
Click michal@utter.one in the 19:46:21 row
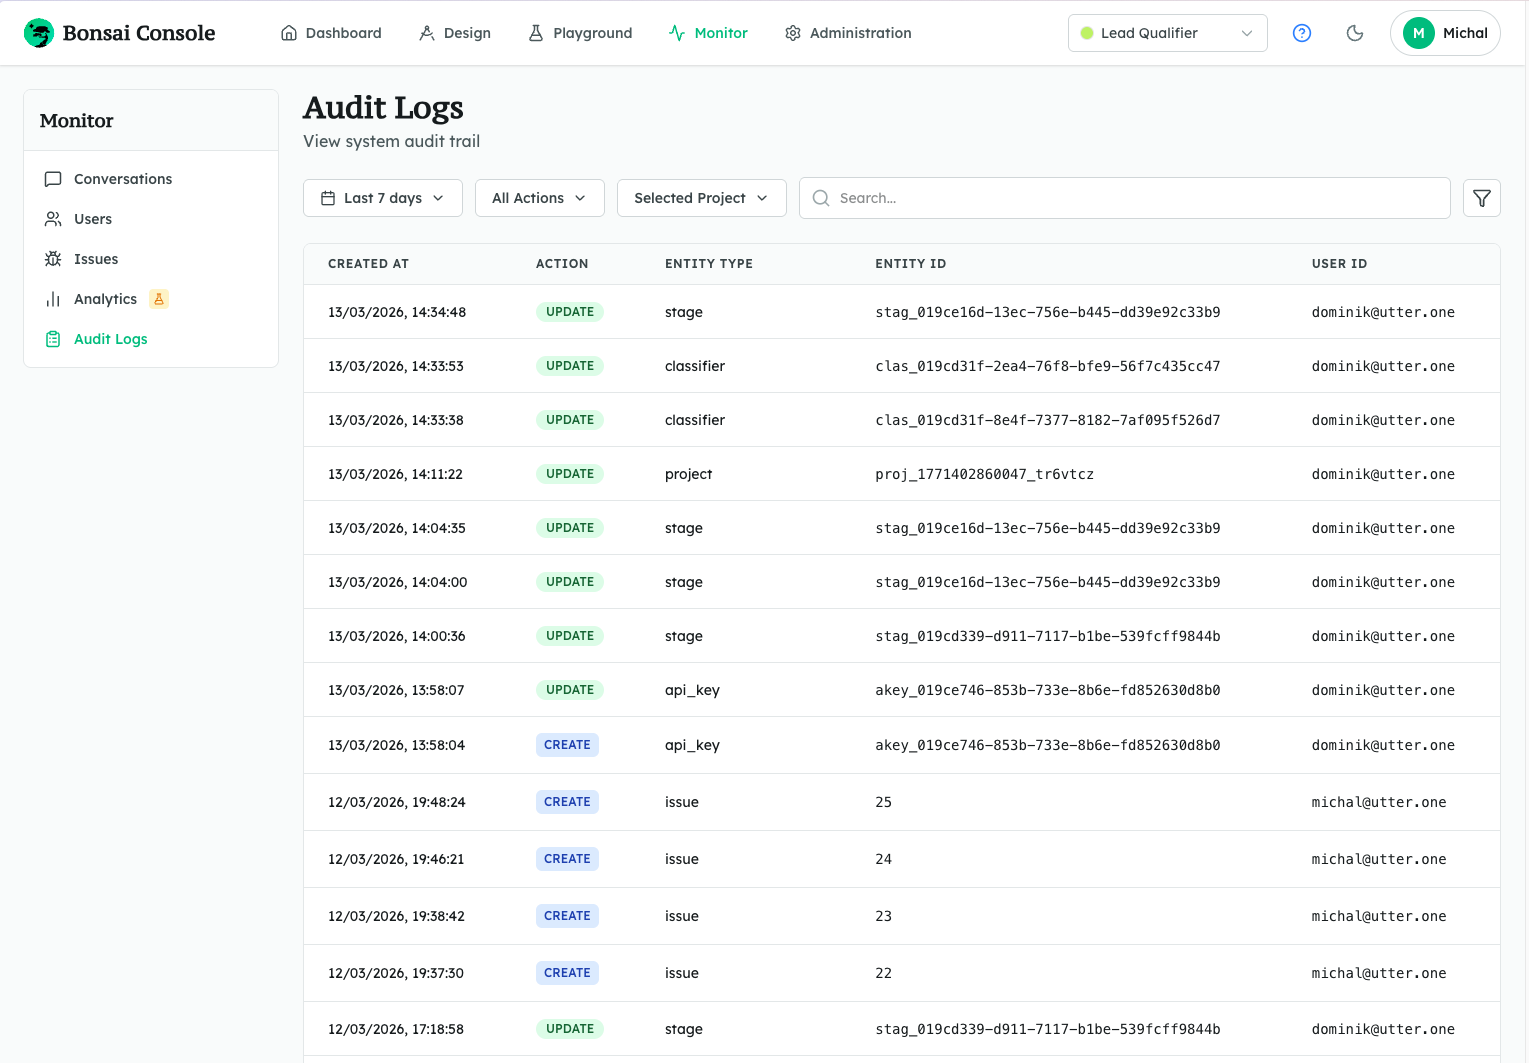click(x=1379, y=859)
